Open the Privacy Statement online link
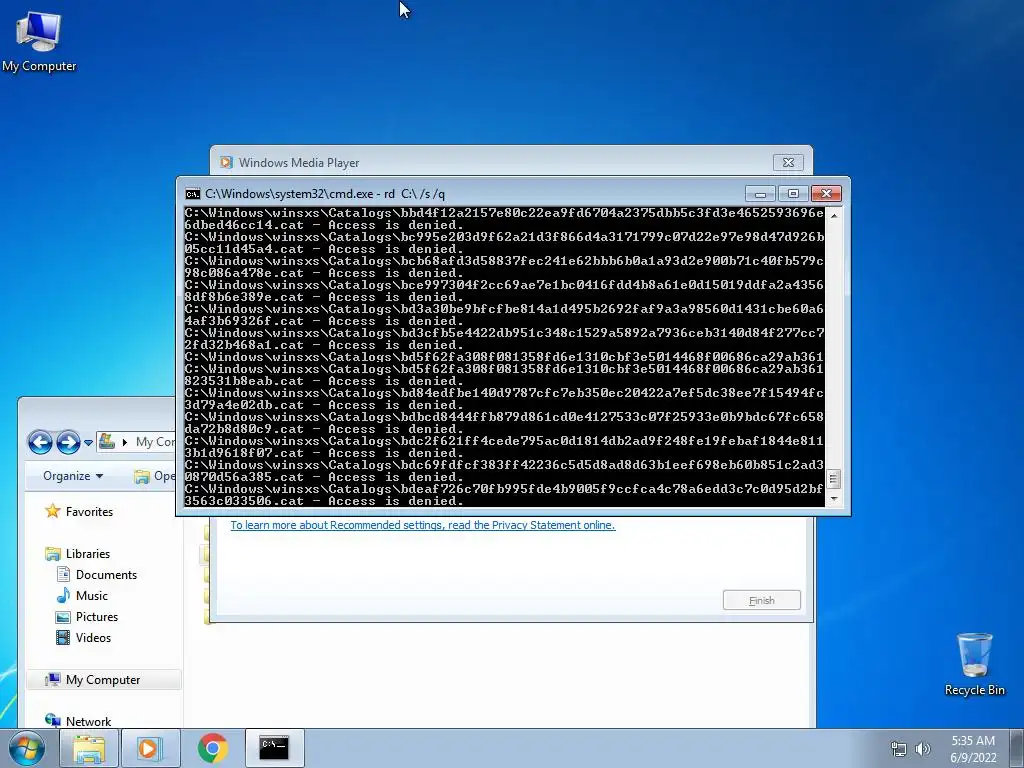The width and height of the screenshot is (1024, 768). tap(423, 525)
